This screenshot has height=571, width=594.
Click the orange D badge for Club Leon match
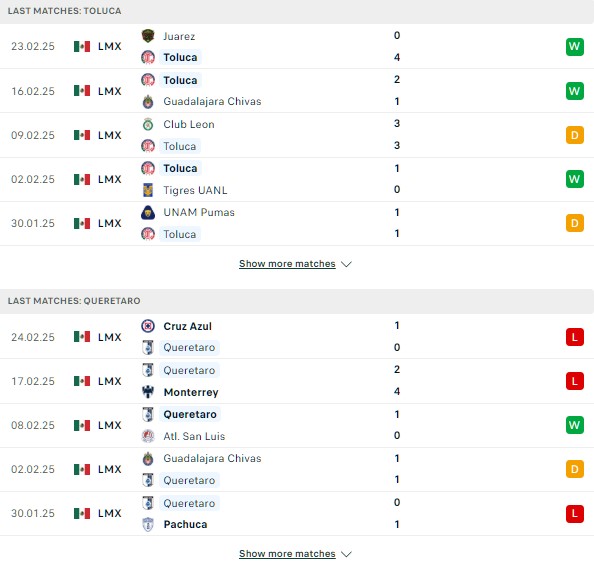(x=575, y=135)
